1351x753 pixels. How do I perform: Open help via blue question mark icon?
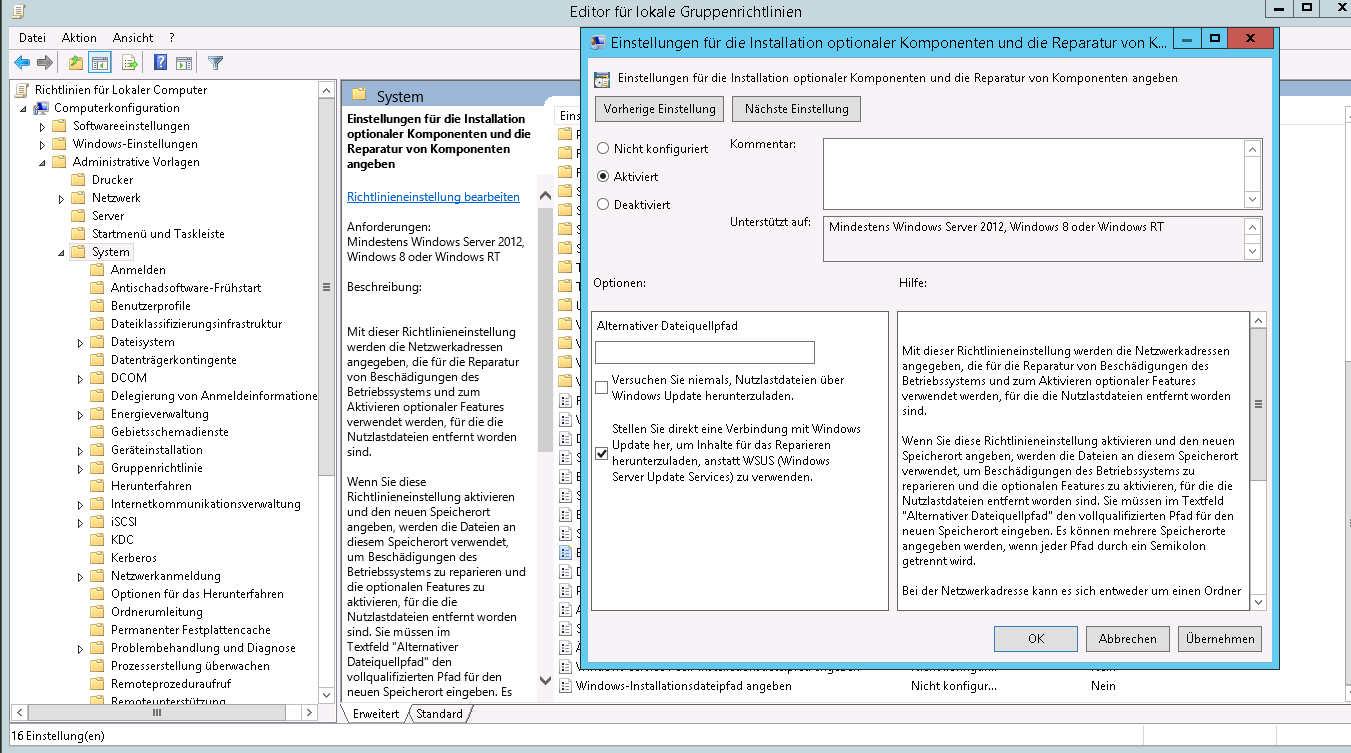(x=160, y=63)
